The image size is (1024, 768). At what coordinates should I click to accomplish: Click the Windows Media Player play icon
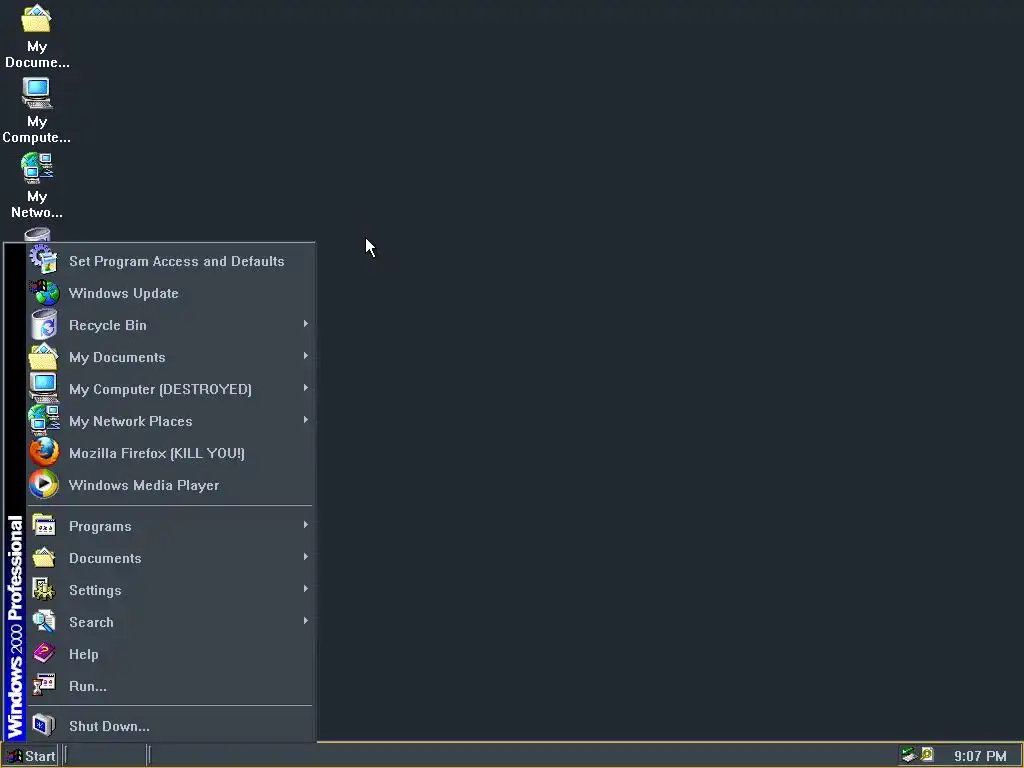click(x=44, y=485)
